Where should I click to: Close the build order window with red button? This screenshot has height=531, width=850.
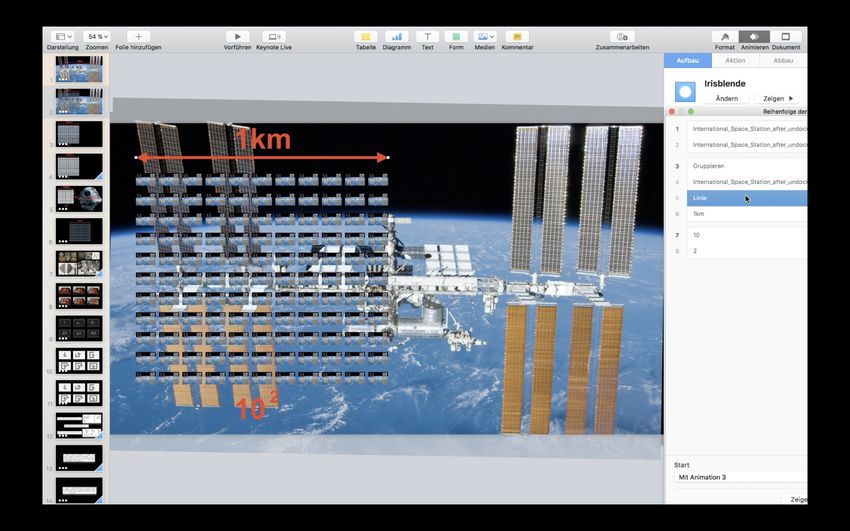click(x=672, y=112)
